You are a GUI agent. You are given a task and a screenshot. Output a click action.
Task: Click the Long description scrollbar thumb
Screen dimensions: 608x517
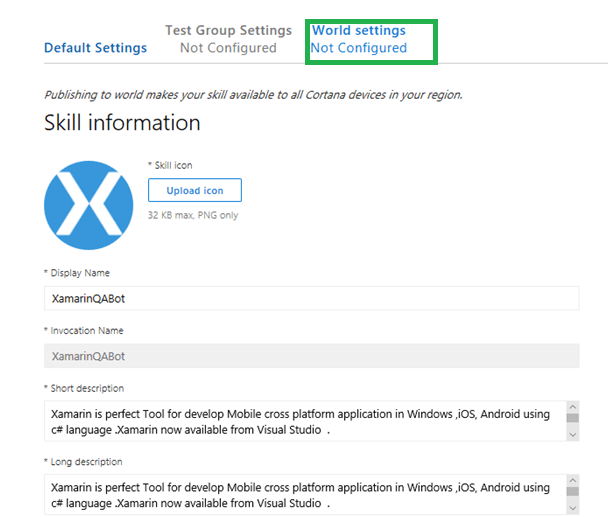pyautogui.click(x=573, y=492)
